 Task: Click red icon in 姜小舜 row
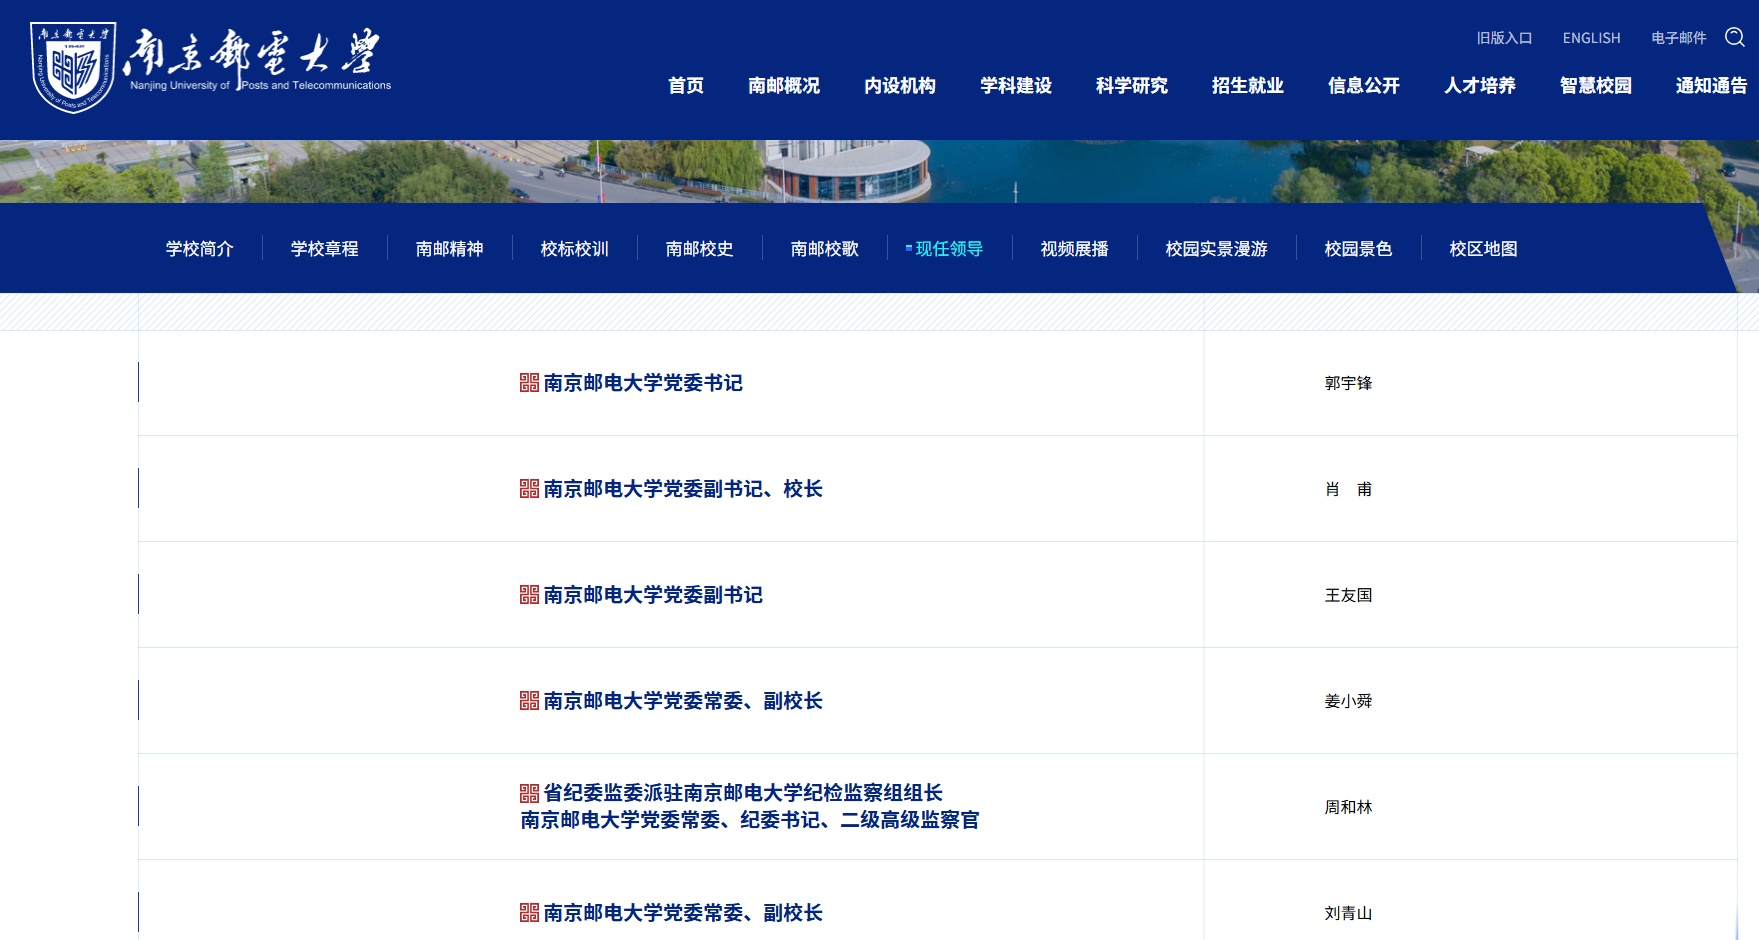click(x=529, y=701)
